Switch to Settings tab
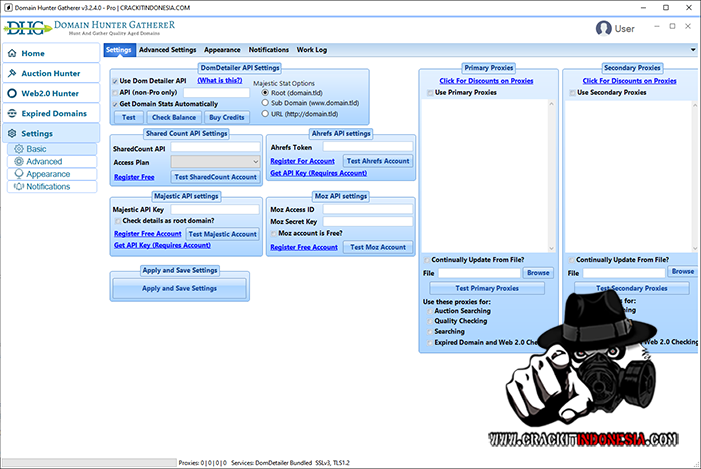The image size is (701, 469). pyautogui.click(x=118, y=50)
